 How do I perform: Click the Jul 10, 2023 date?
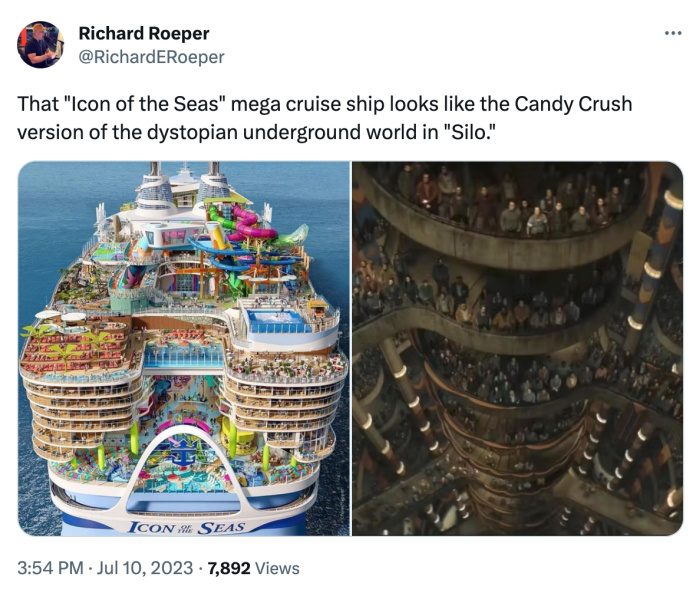click(x=145, y=568)
